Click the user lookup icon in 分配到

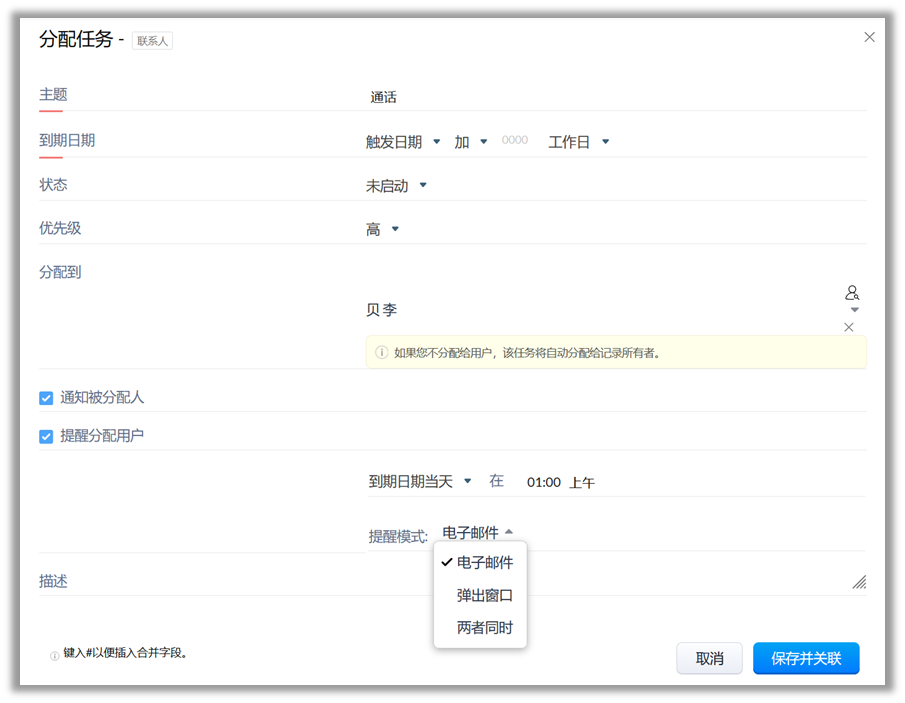click(x=852, y=293)
